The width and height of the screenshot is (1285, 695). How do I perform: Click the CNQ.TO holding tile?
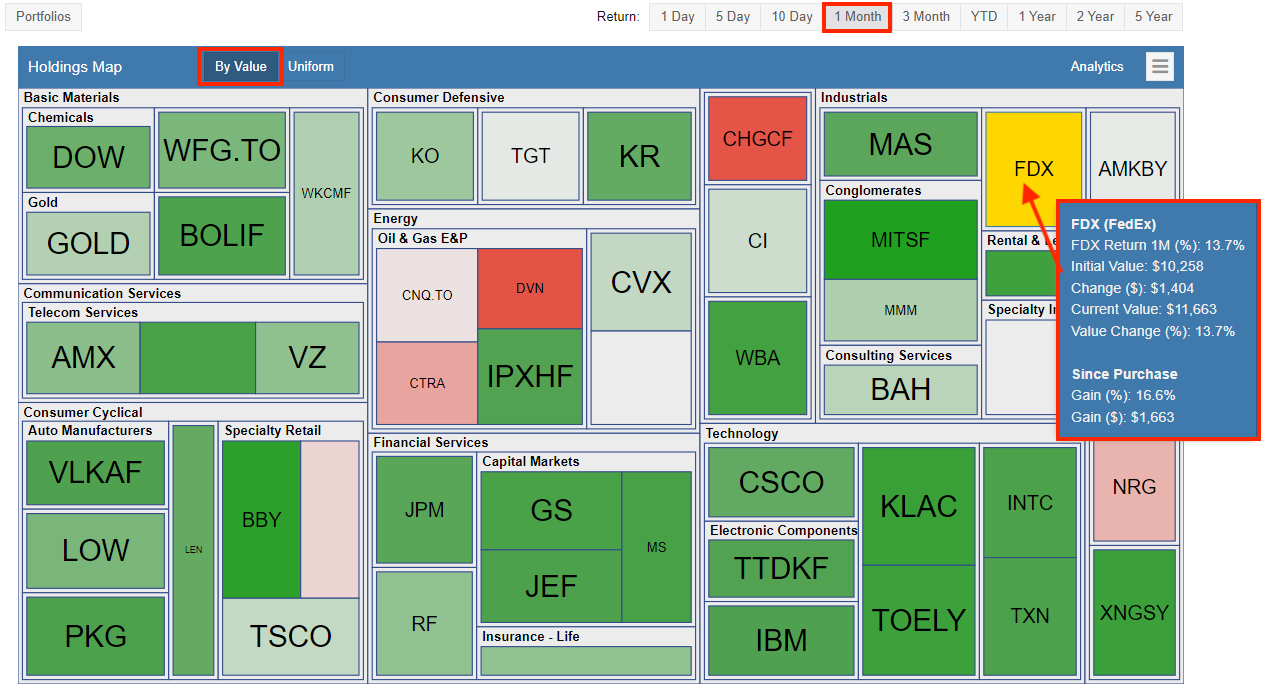(x=428, y=295)
